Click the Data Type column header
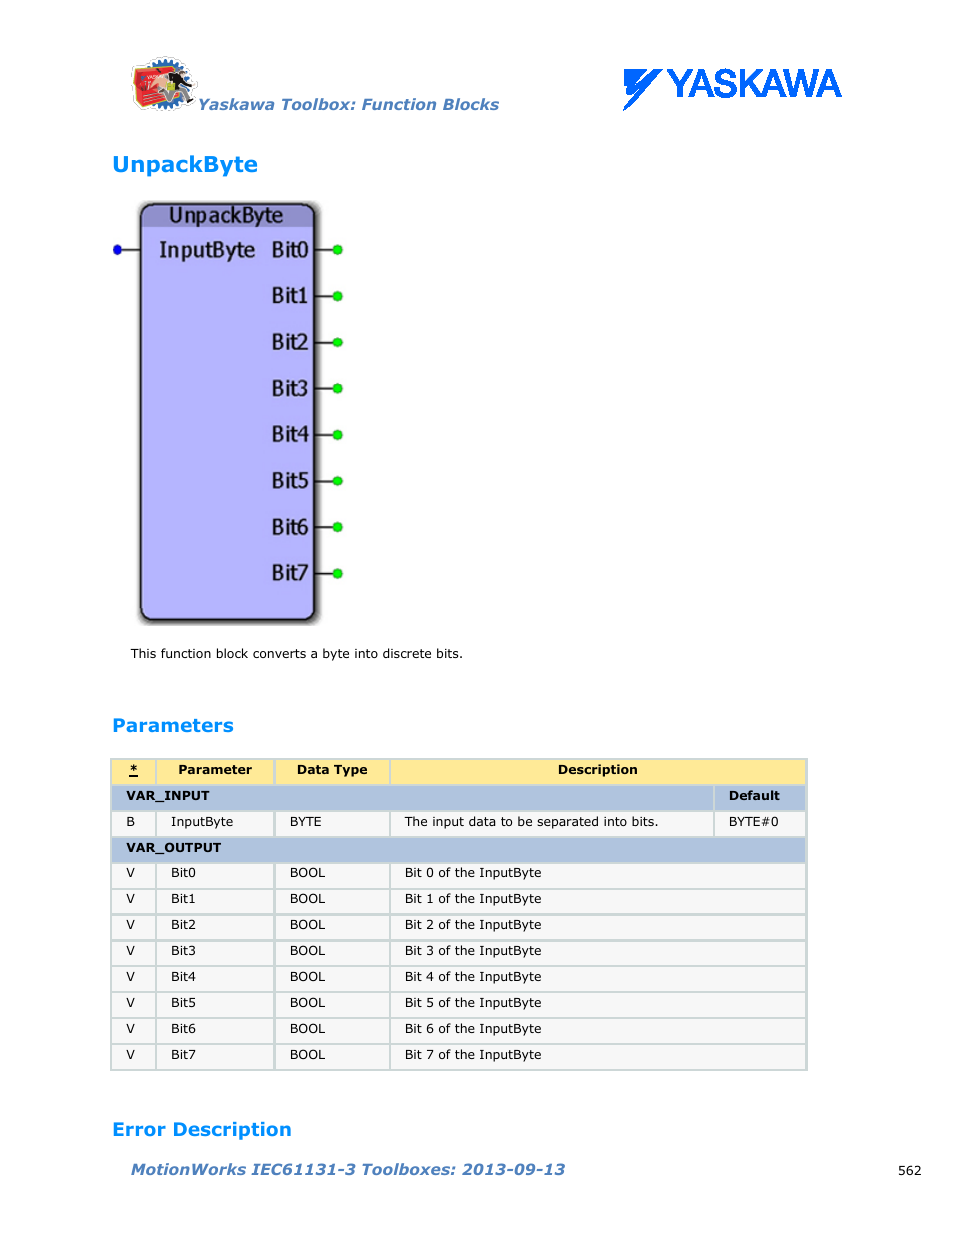The image size is (954, 1235). [332, 770]
